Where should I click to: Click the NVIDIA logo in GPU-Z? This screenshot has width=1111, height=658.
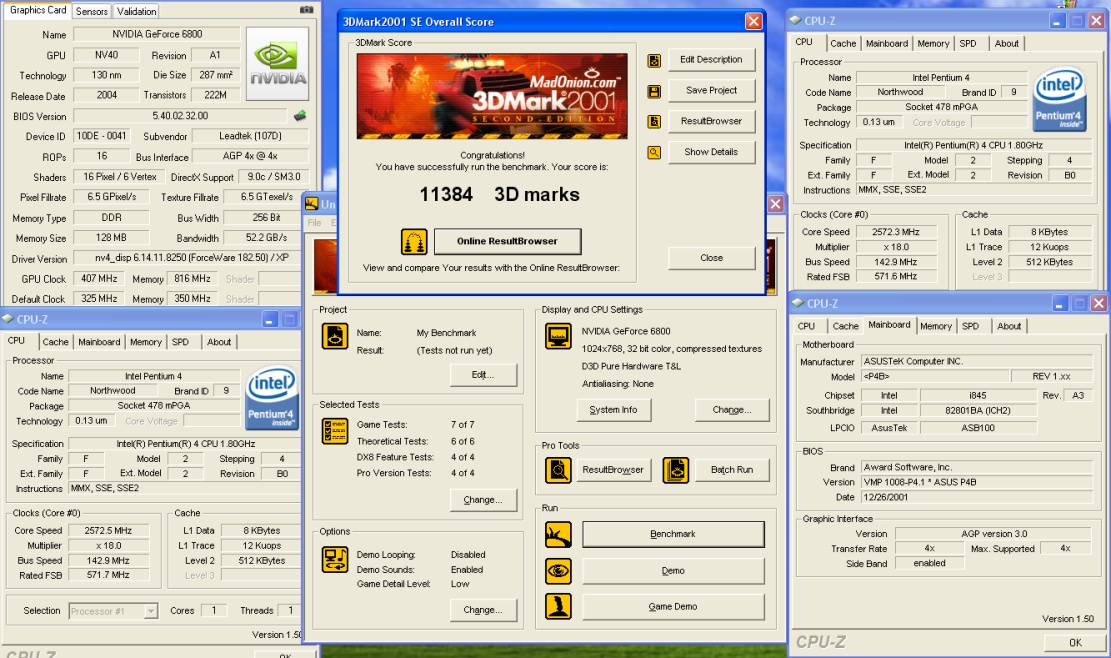click(277, 64)
